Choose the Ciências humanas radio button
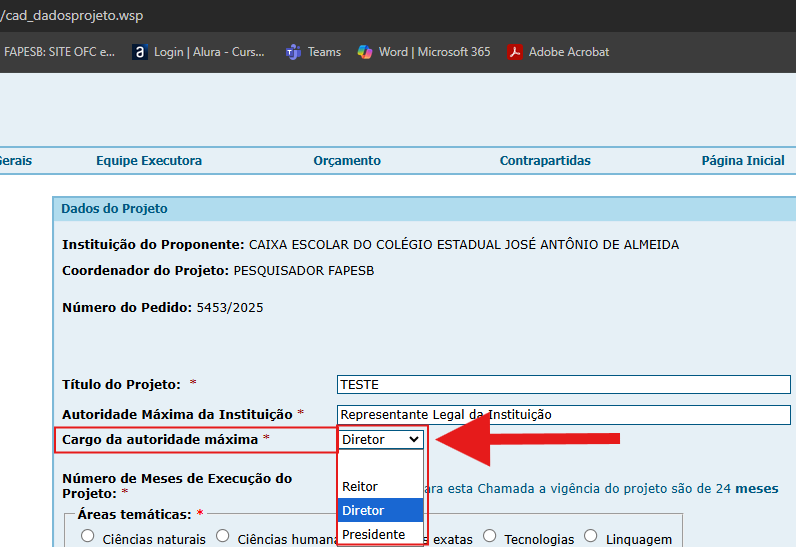Screen dimensions: 796x547 [223, 537]
